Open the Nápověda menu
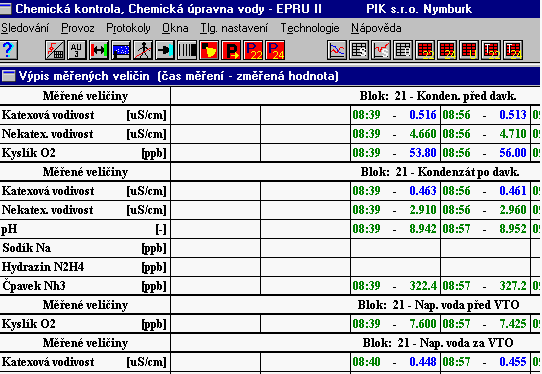The width and height of the screenshot is (542, 374). coord(376,28)
